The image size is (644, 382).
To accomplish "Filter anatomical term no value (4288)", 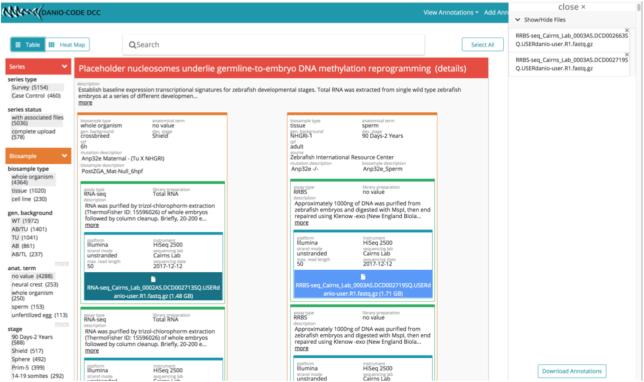I will click(x=32, y=276).
